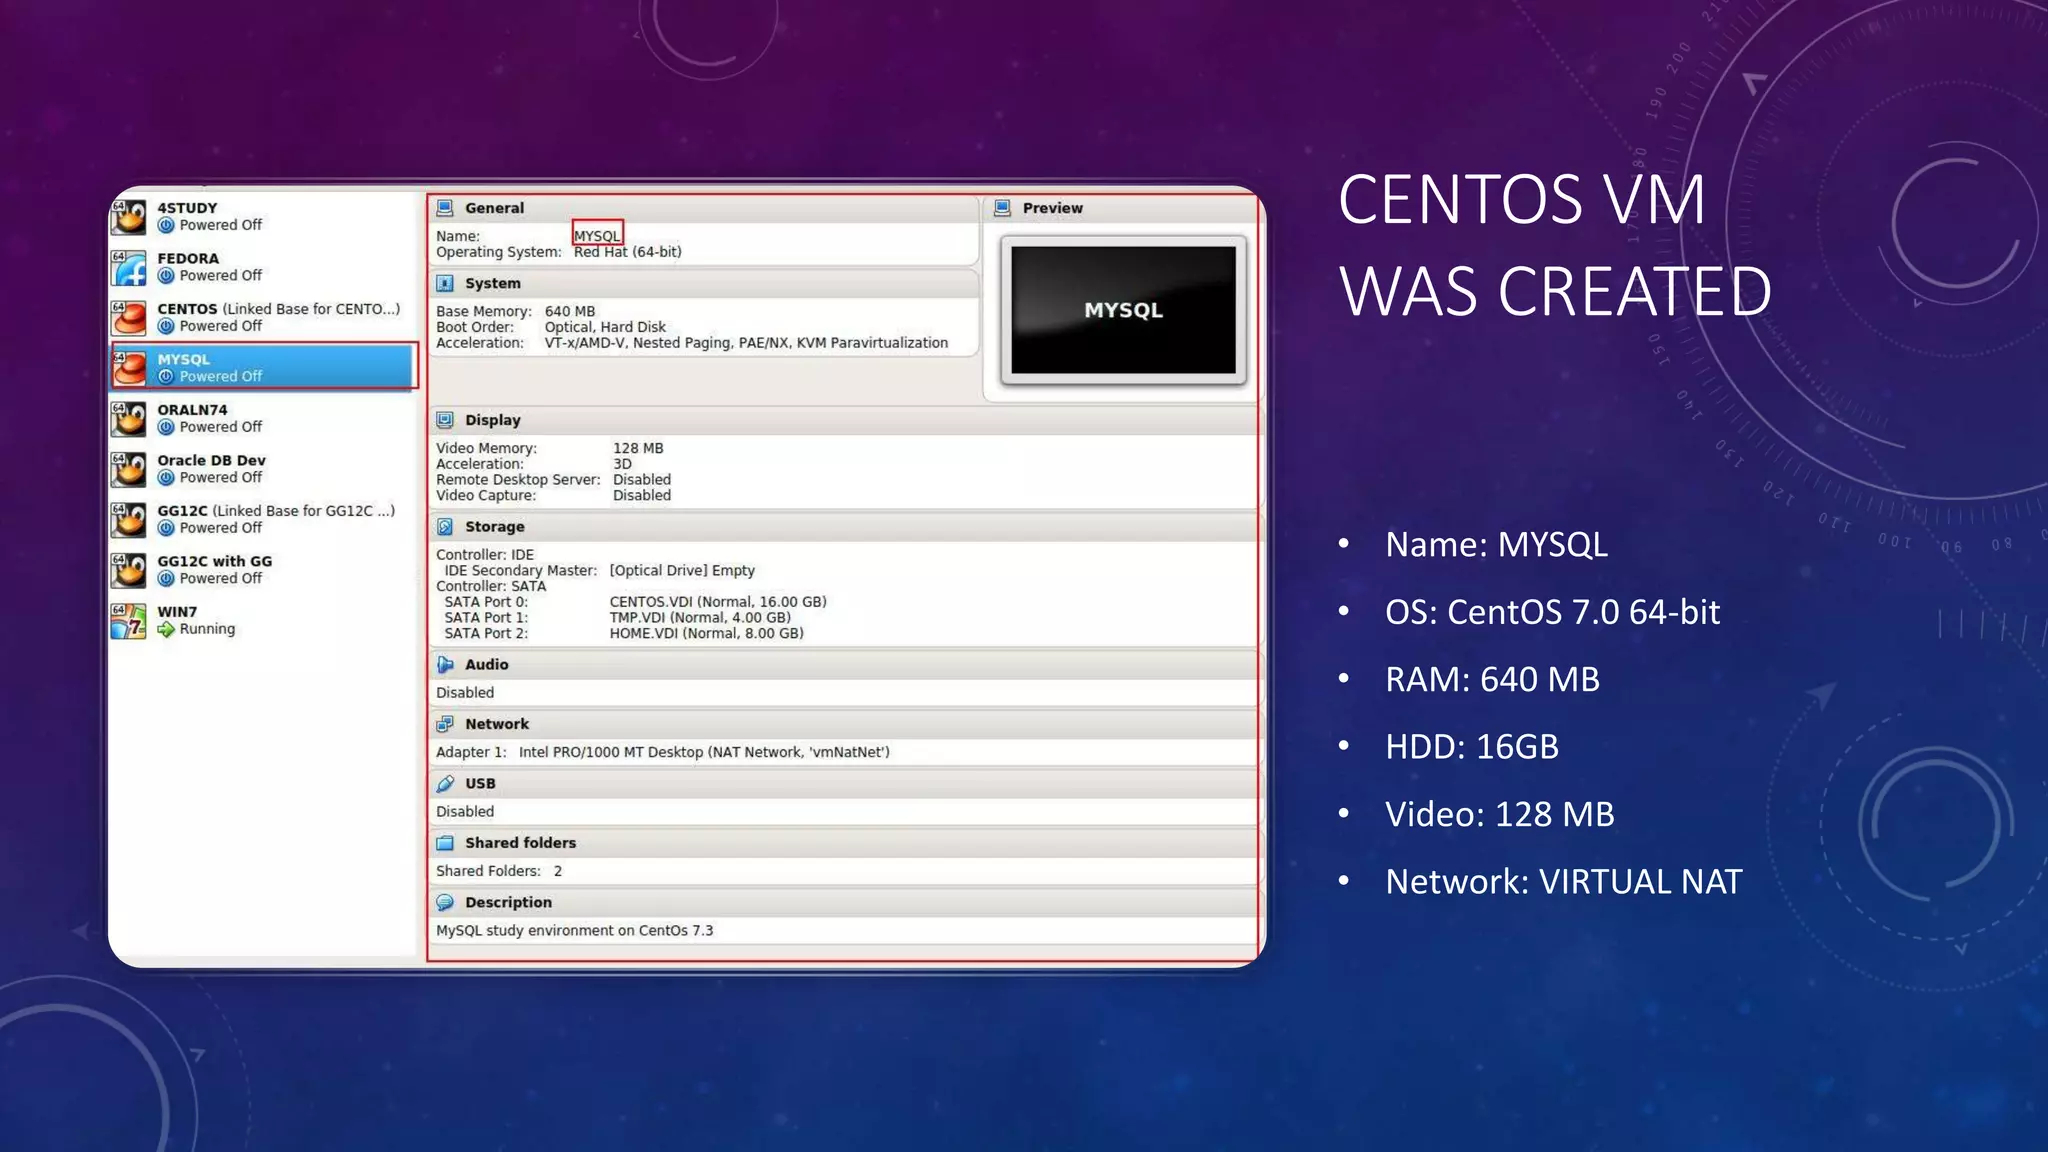The width and height of the screenshot is (2048, 1152).
Task: Select the MYSQL entry in VM list
Action: [263, 367]
